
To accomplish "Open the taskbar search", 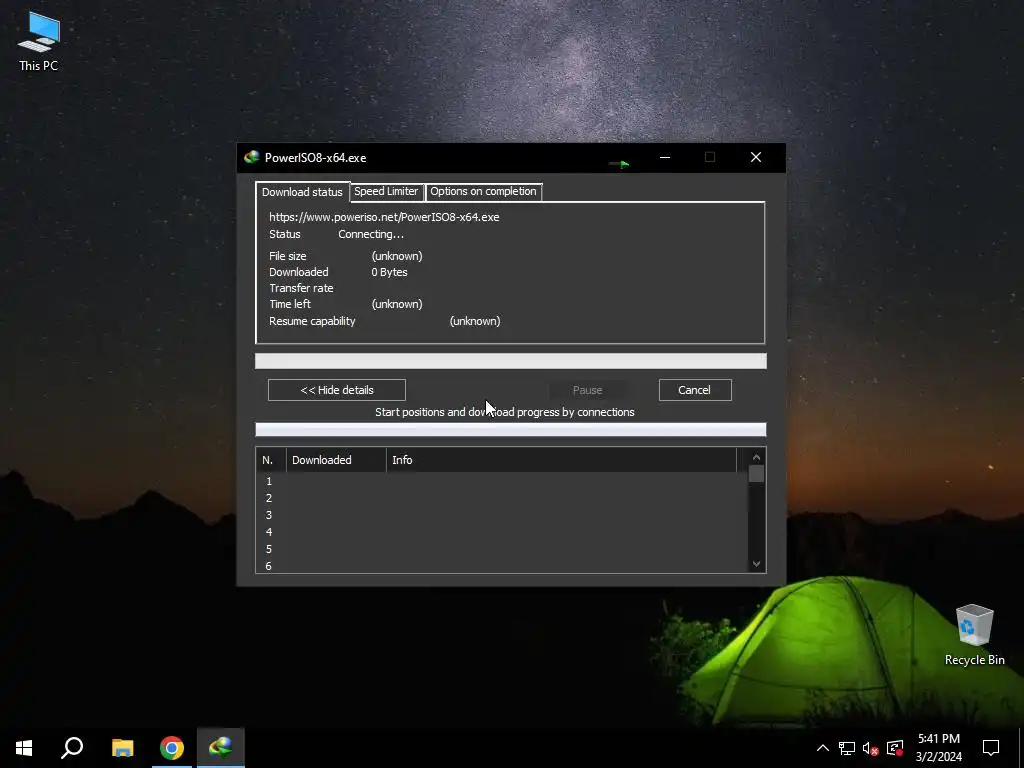I will 72,748.
